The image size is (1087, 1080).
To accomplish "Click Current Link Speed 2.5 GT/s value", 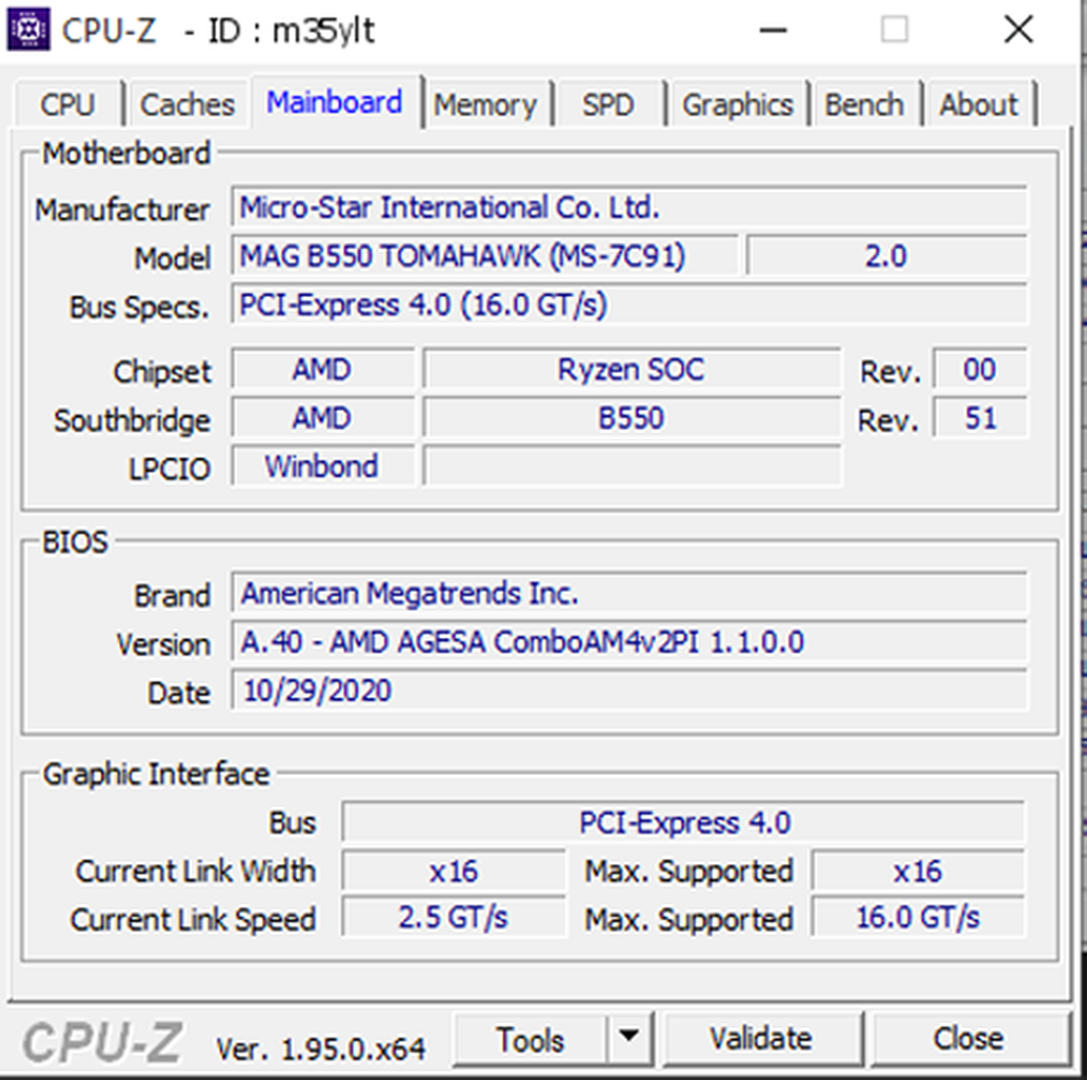I will pyautogui.click(x=453, y=918).
